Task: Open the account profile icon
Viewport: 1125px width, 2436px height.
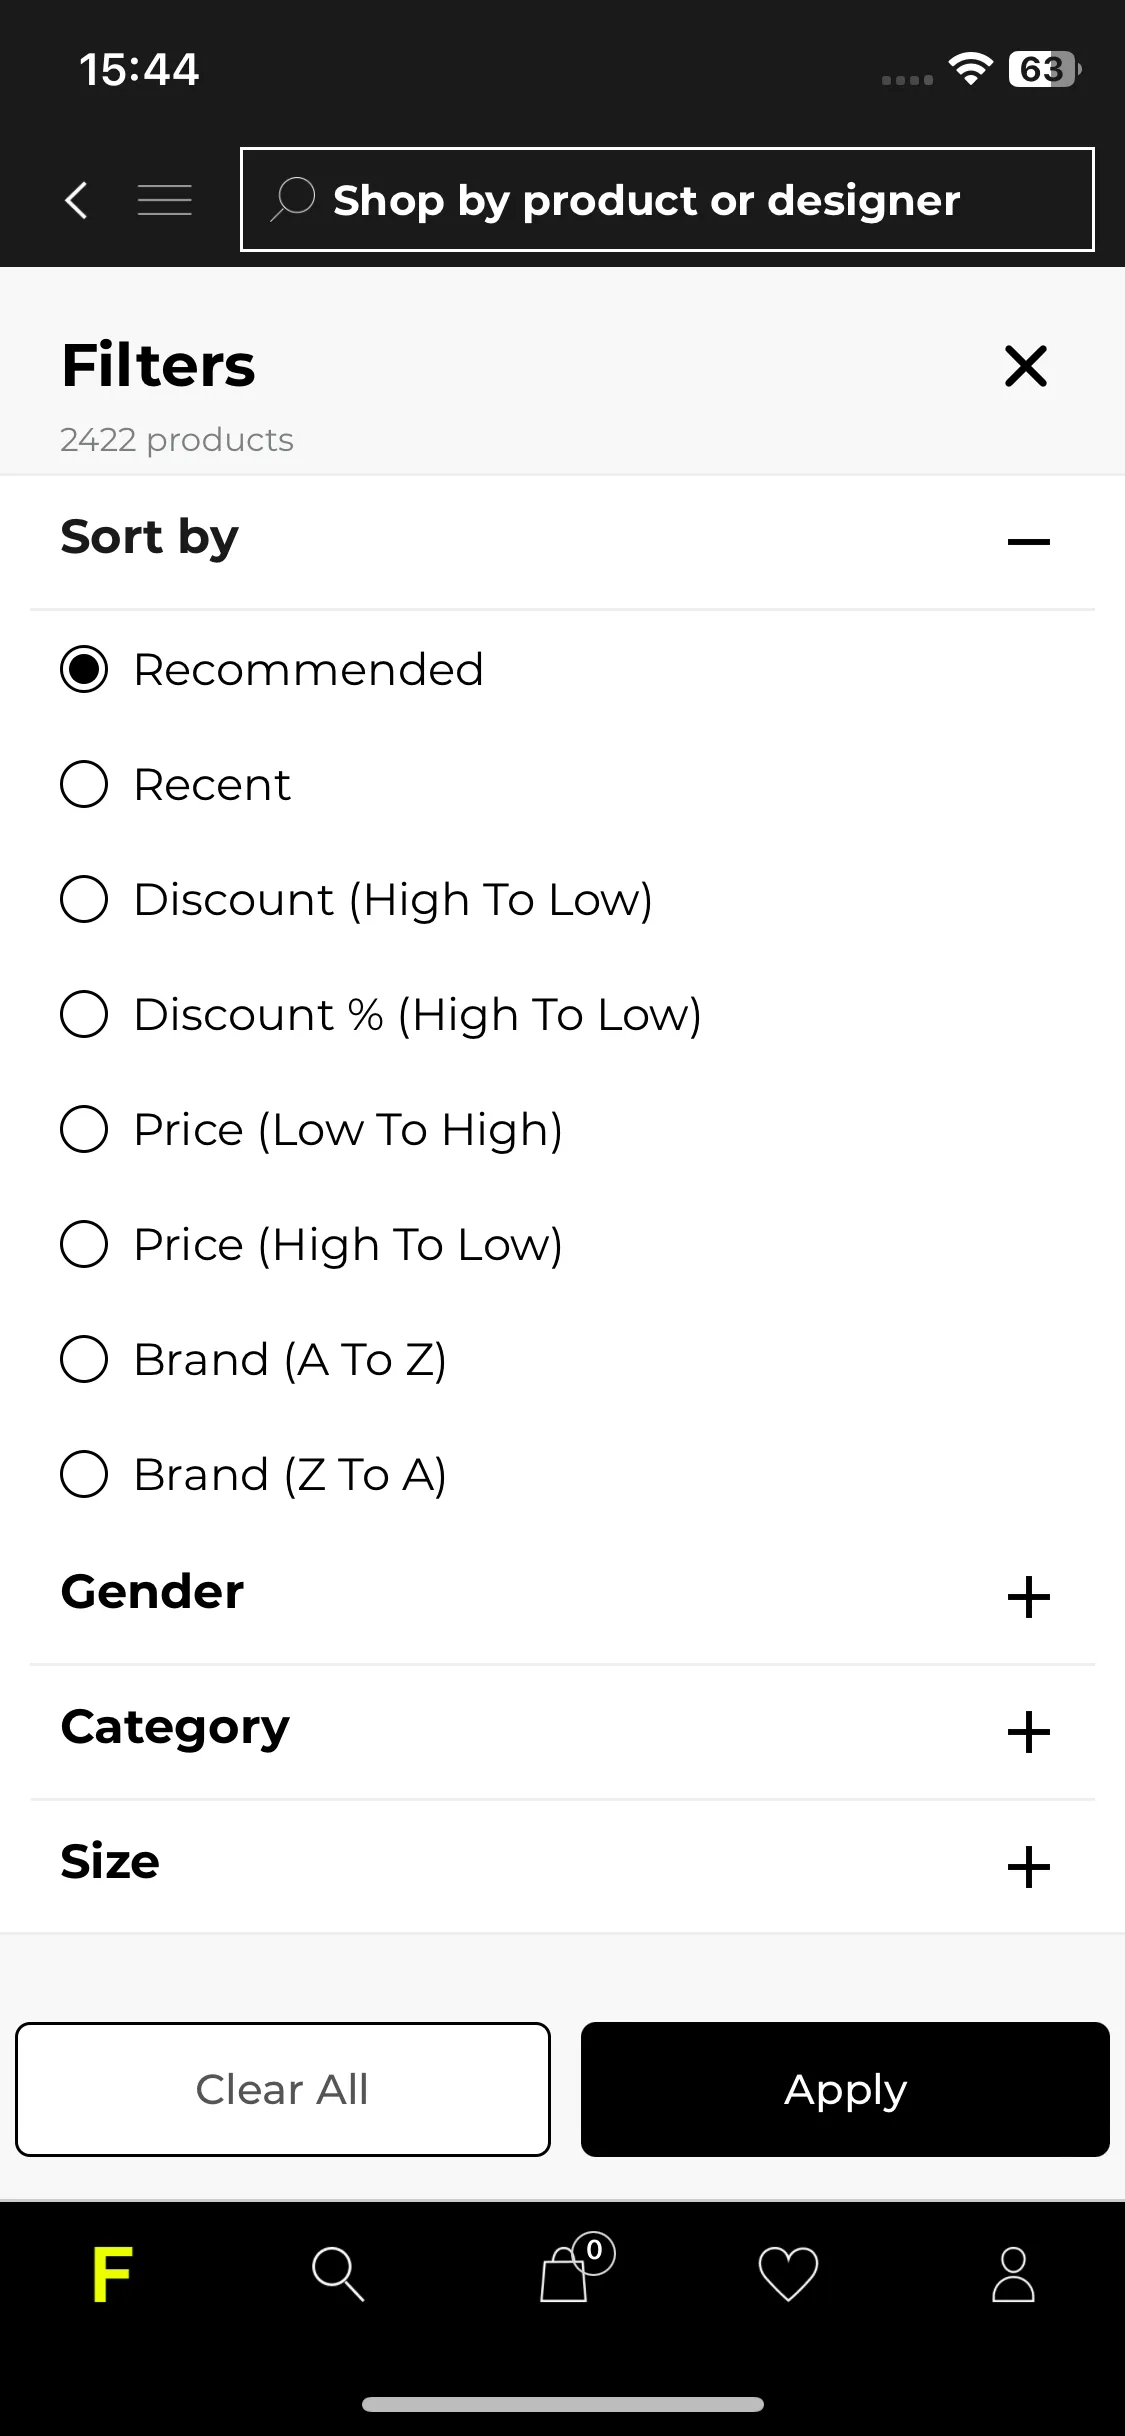Action: [x=1013, y=2274]
